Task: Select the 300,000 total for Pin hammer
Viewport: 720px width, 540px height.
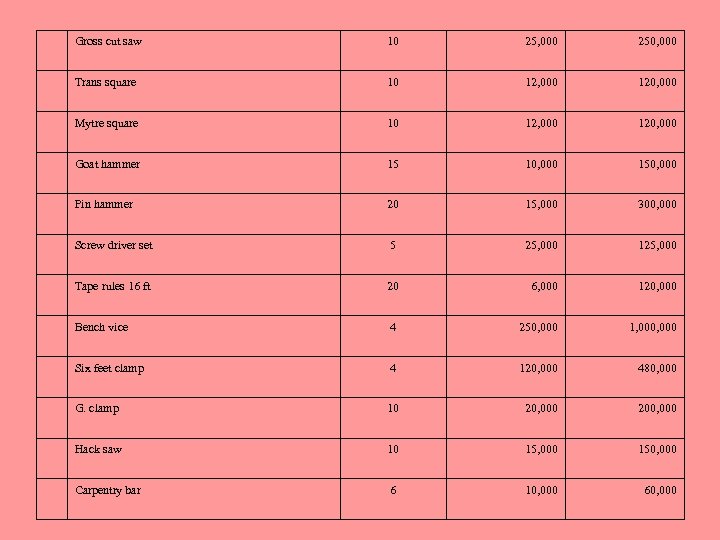Action: tap(658, 204)
